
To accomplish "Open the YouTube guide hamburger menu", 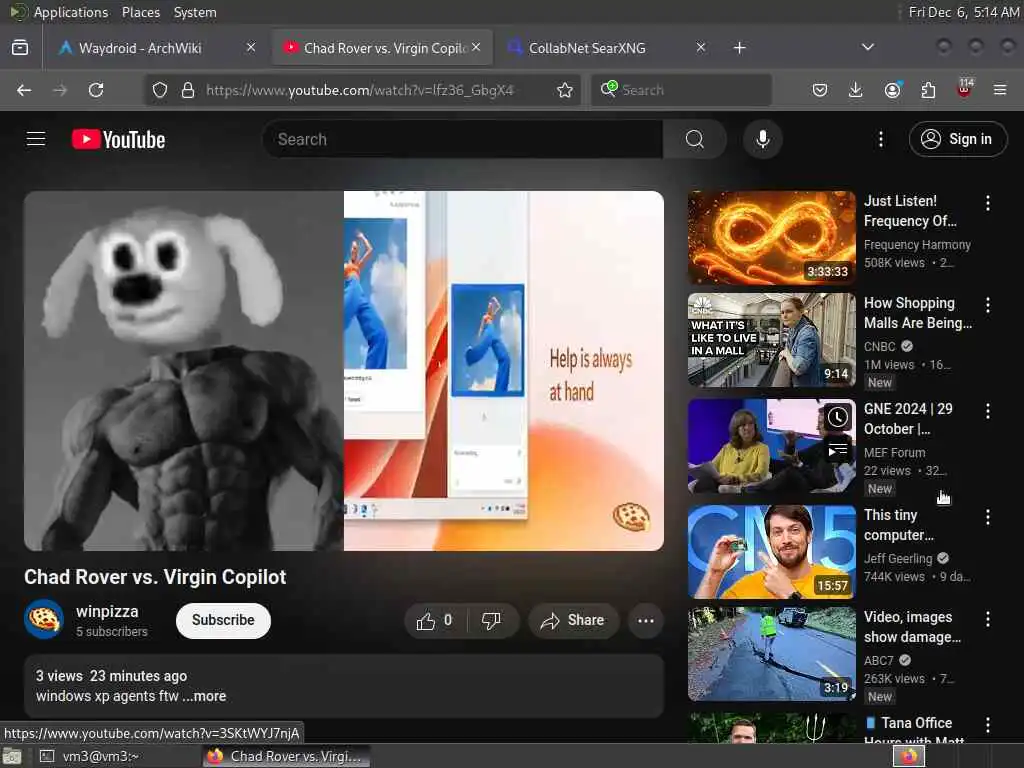I will [36, 139].
